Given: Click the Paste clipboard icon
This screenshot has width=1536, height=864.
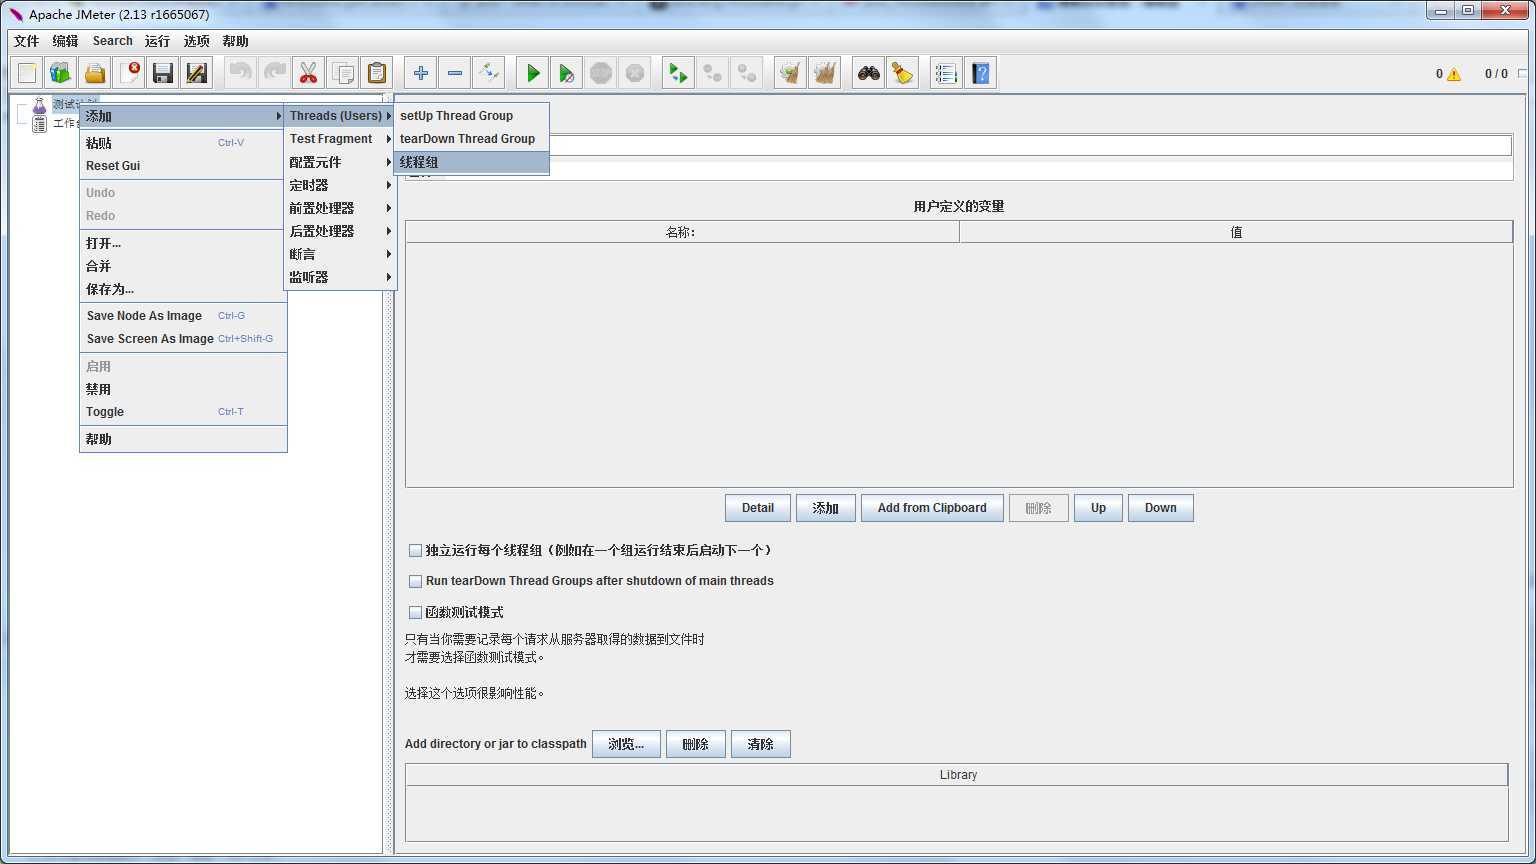Looking at the screenshot, I should (377, 73).
